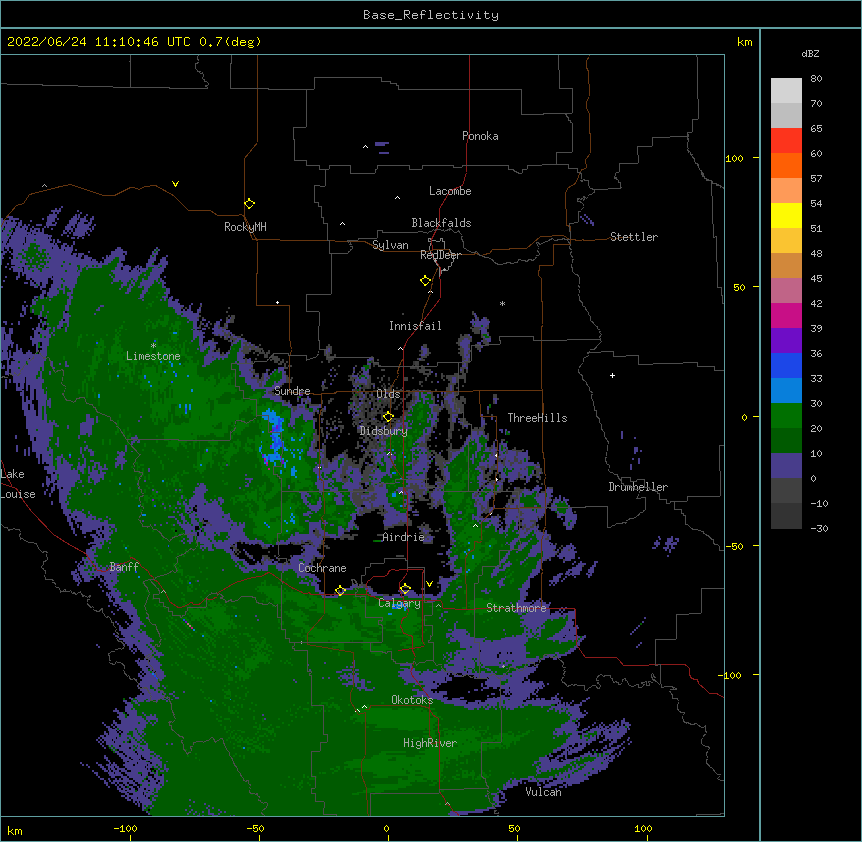Image resolution: width=862 pixels, height=842 pixels.
Task: Click the white plus marker northwest of Drumheller
Action: tap(612, 375)
